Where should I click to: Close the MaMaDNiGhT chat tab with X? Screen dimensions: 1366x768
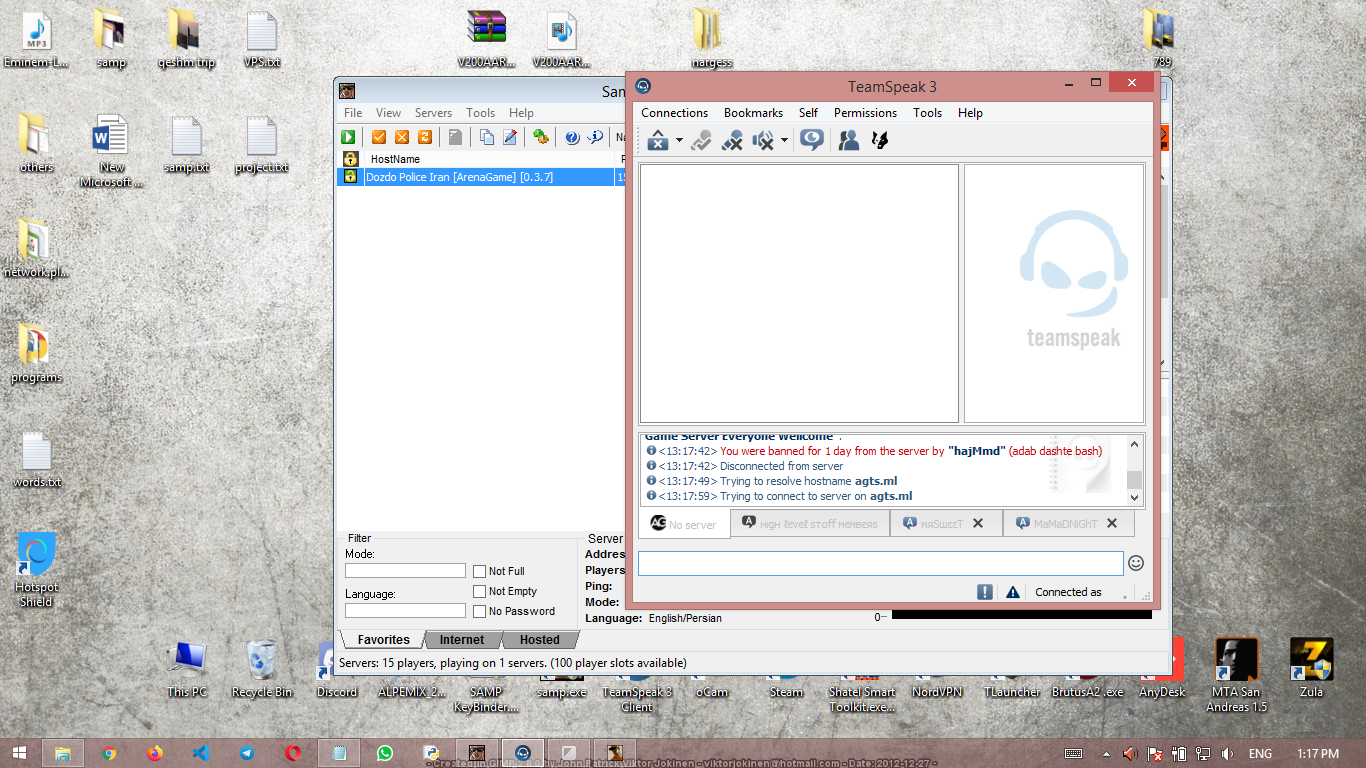1112,523
